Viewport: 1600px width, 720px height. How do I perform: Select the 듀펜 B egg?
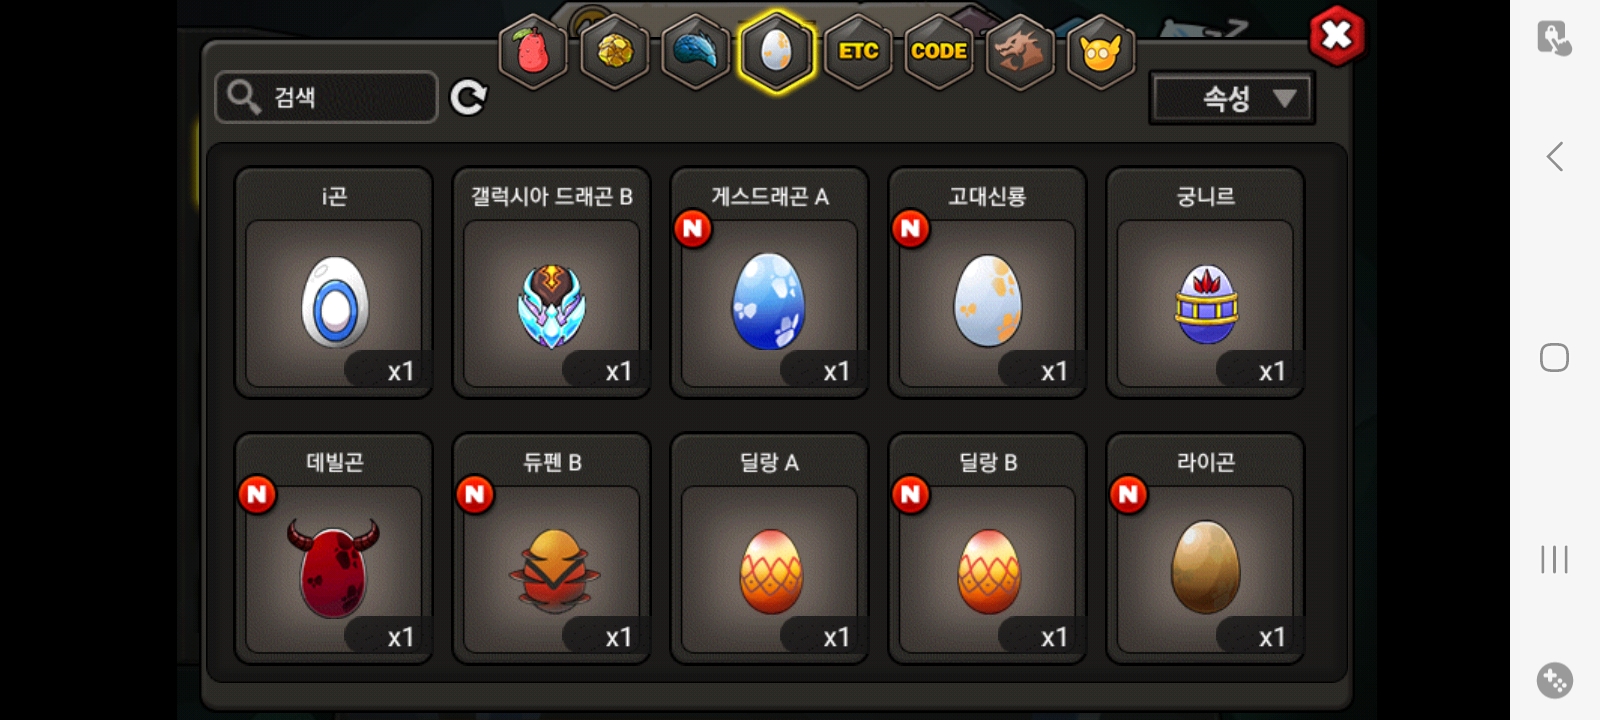(x=552, y=549)
